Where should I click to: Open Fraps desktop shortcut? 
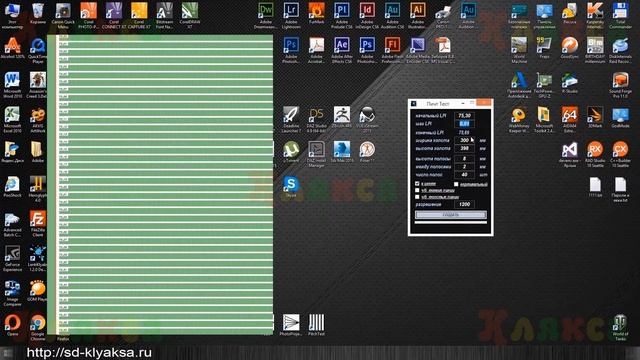(544, 48)
